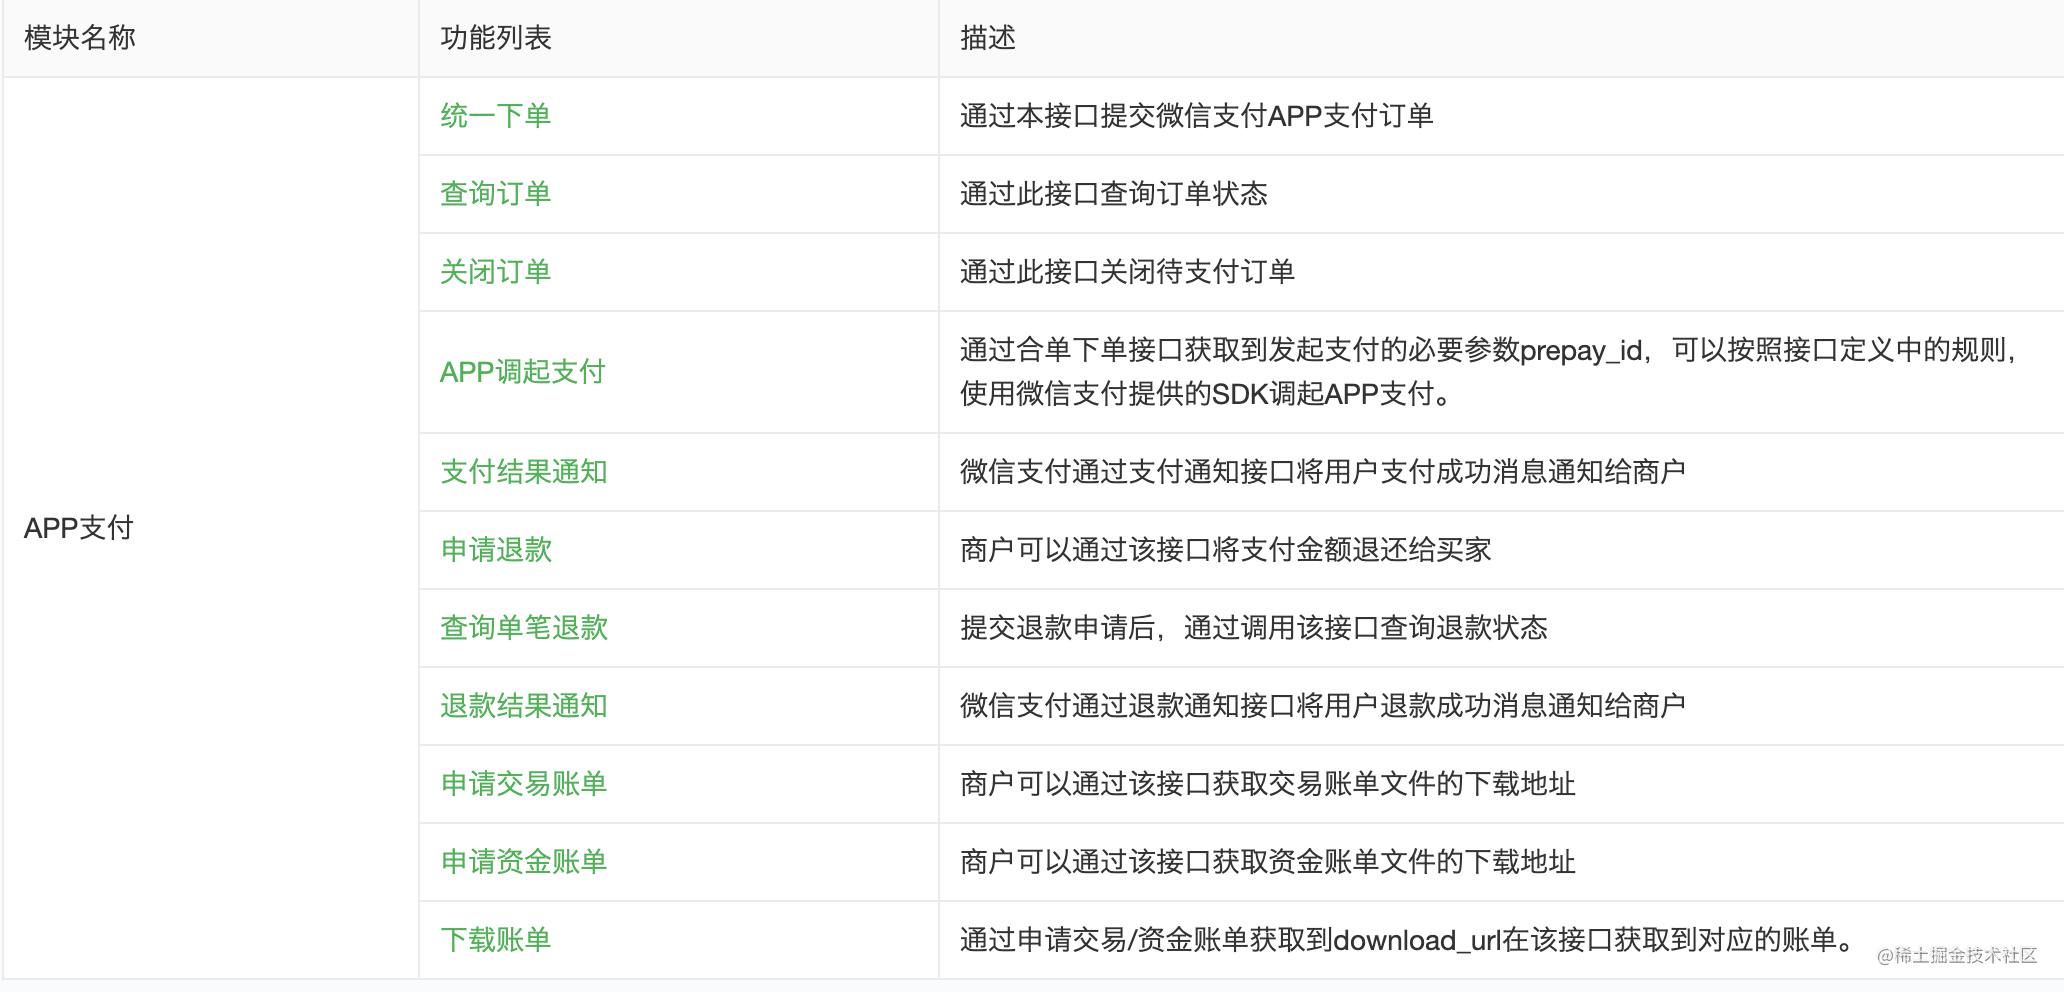
Task: Click description 通过此接口查询订单状态
Action: (x=1114, y=194)
